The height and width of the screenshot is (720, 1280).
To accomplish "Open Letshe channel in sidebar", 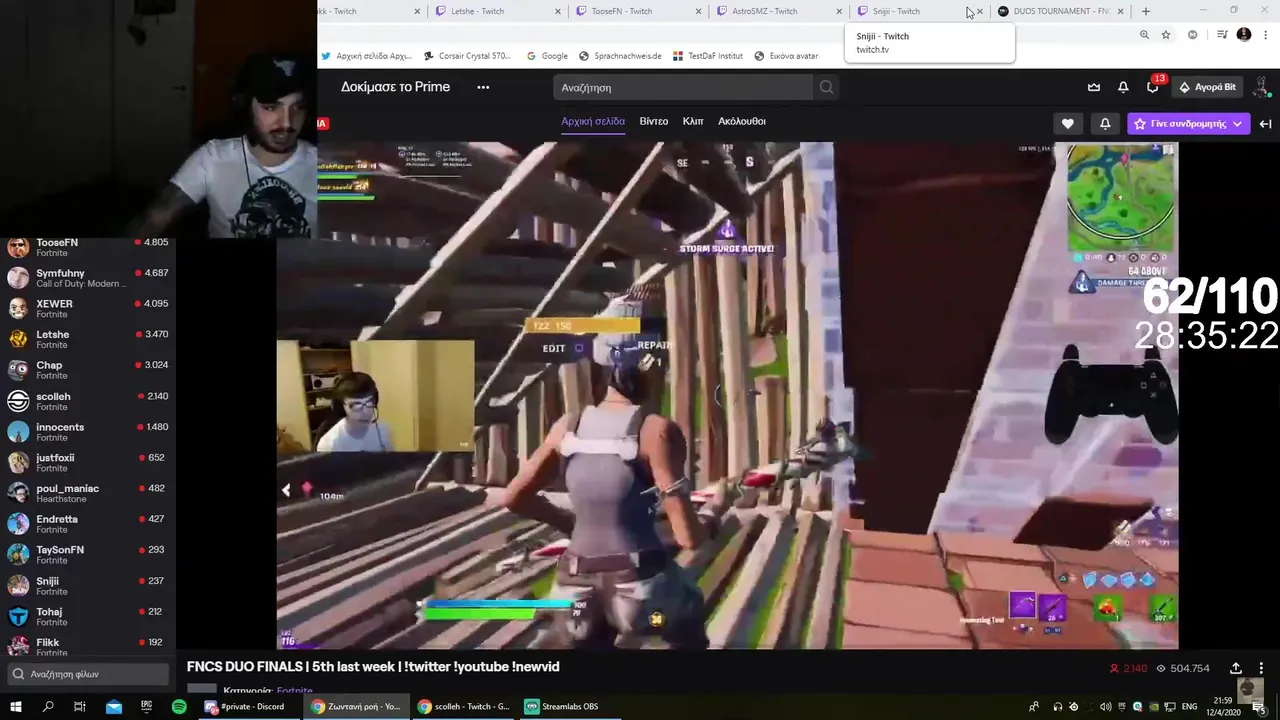I will pos(88,339).
